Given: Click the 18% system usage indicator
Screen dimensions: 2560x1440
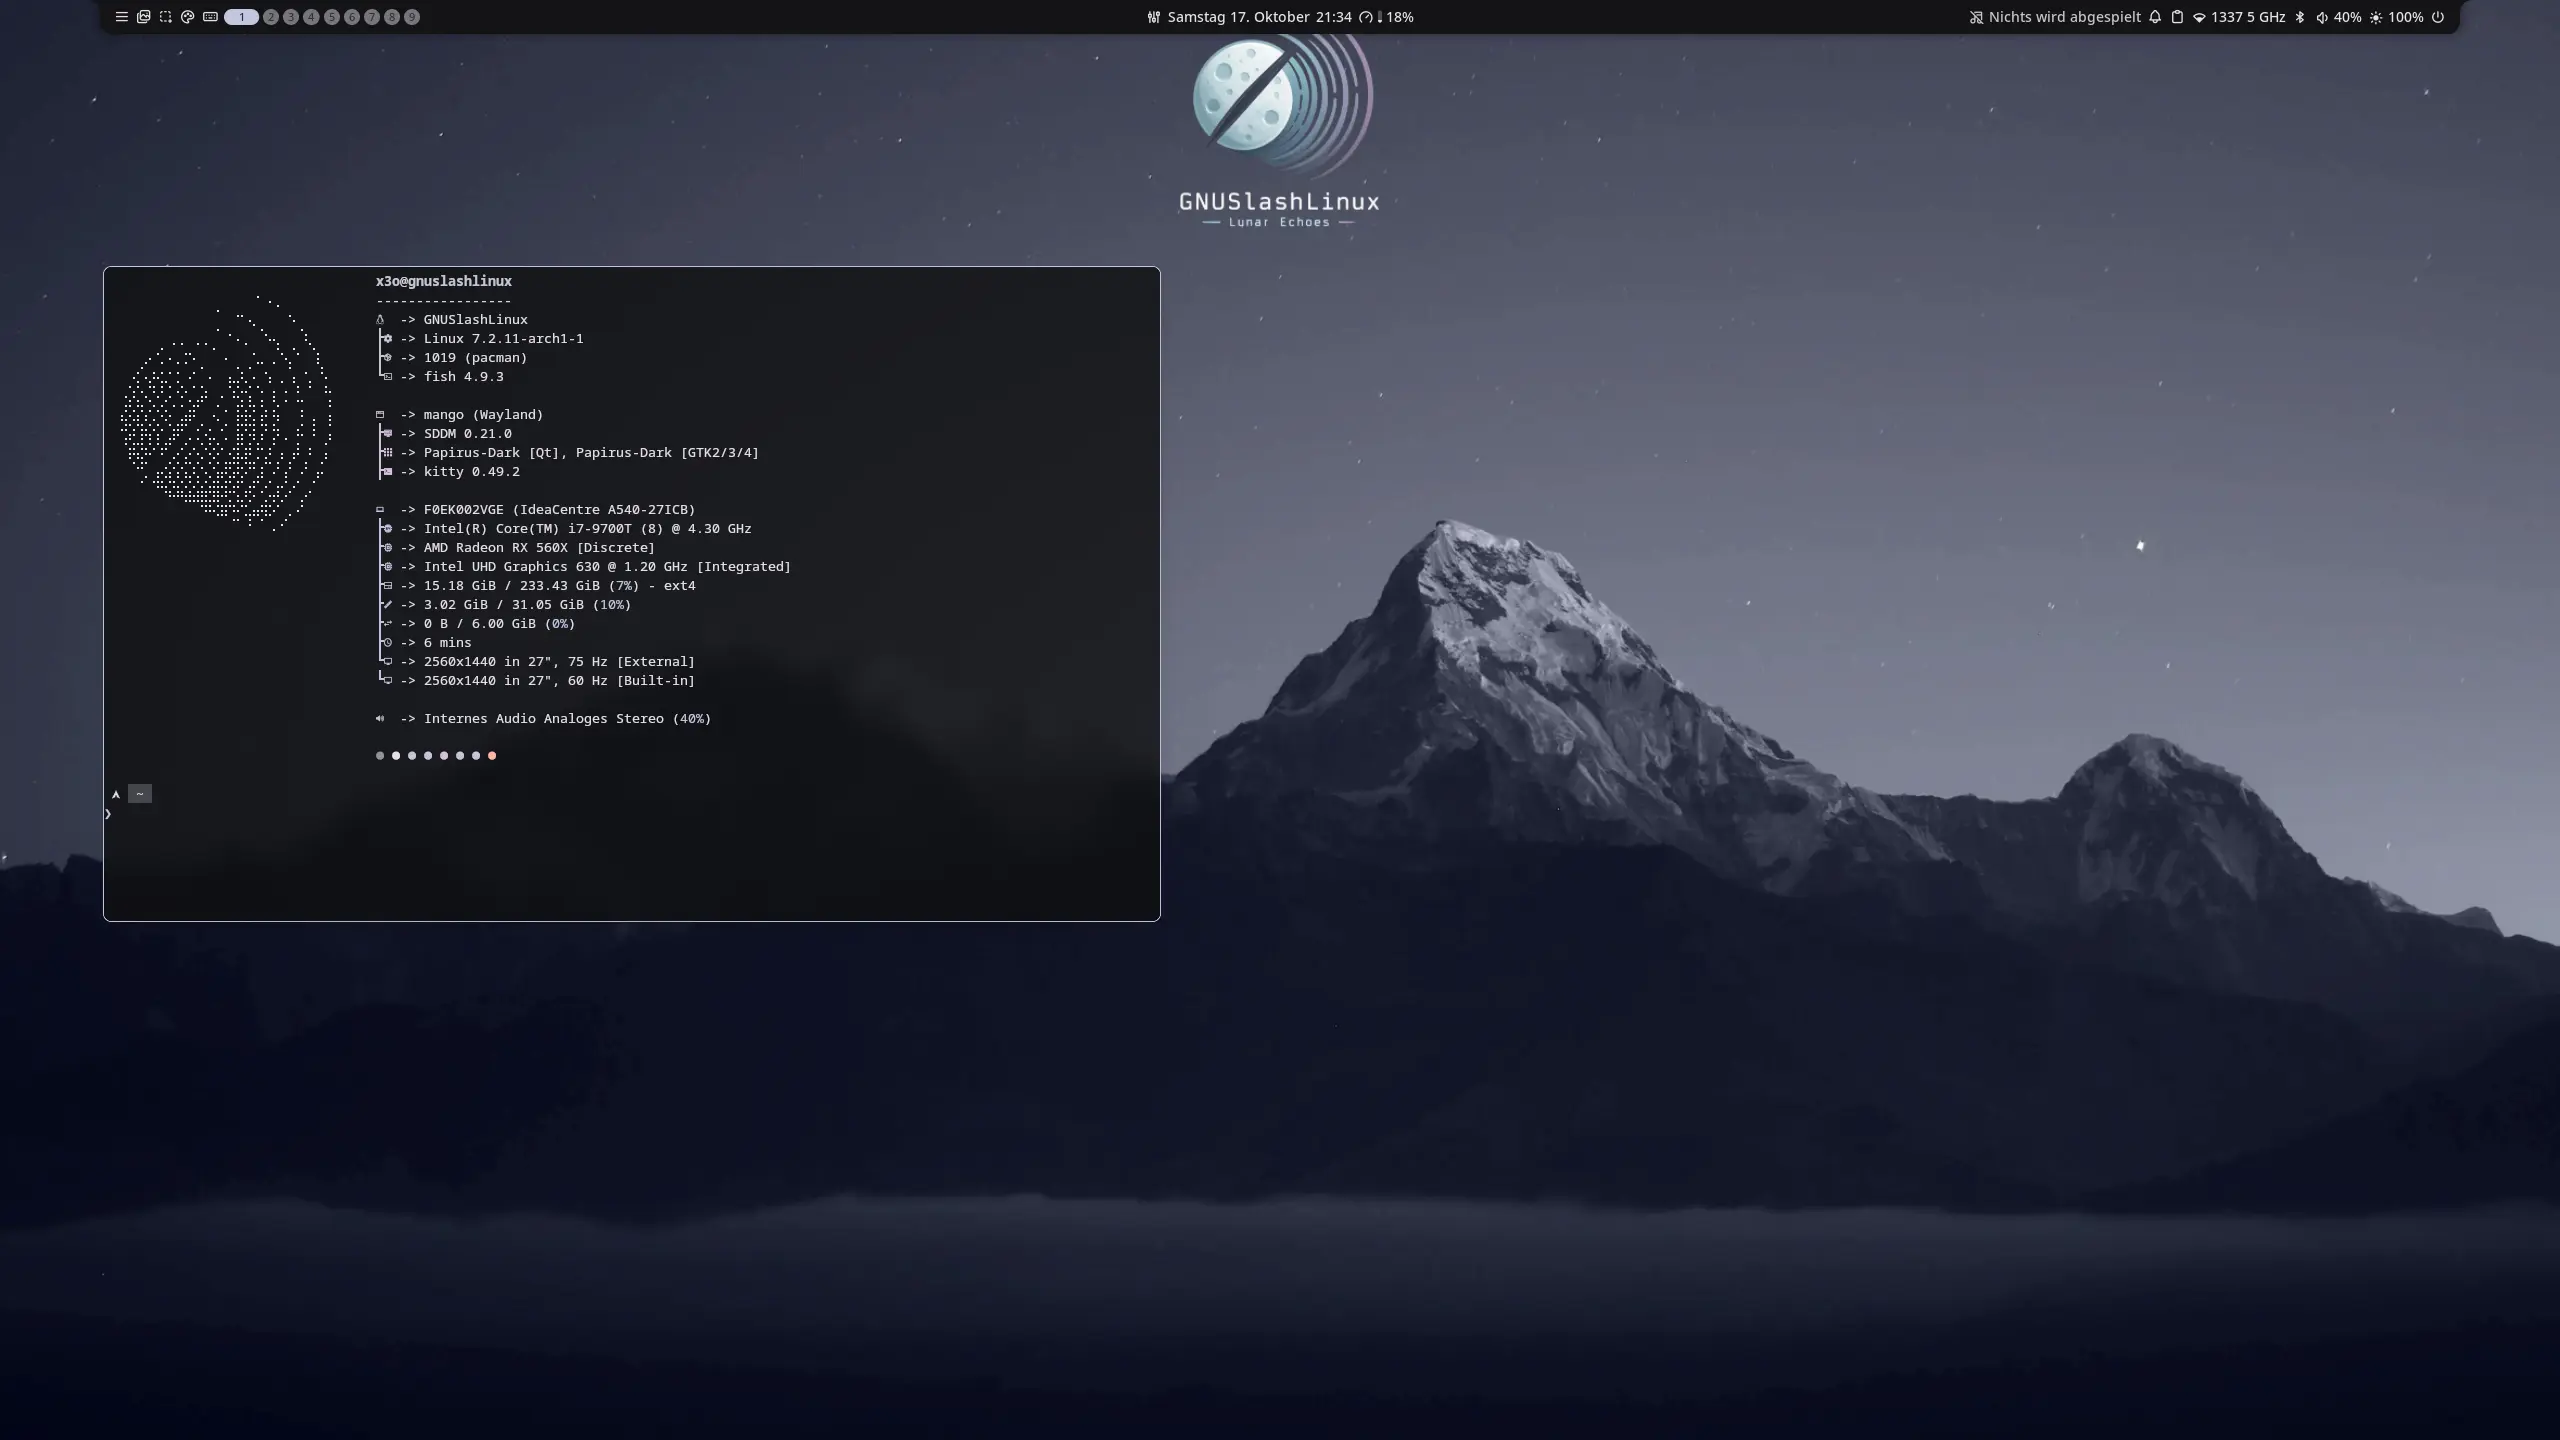Looking at the screenshot, I should click(x=1398, y=17).
